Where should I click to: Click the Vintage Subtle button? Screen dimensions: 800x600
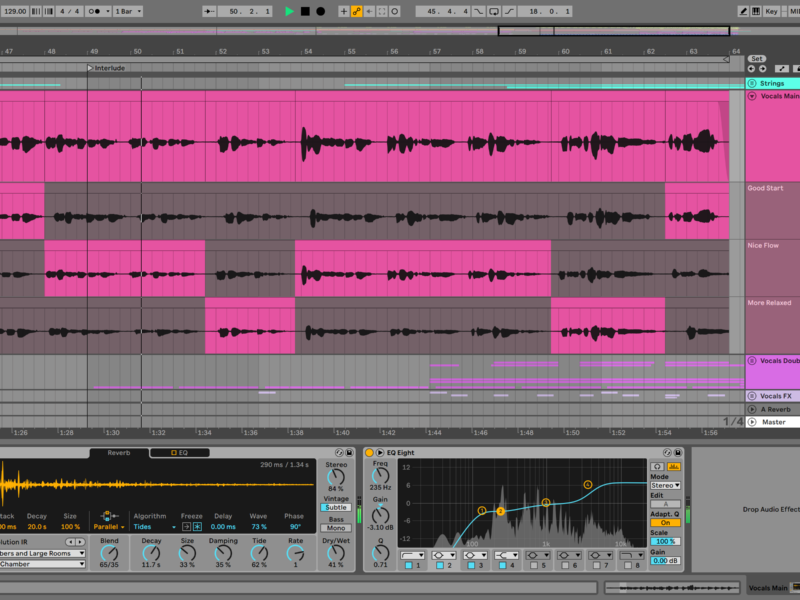click(x=335, y=507)
